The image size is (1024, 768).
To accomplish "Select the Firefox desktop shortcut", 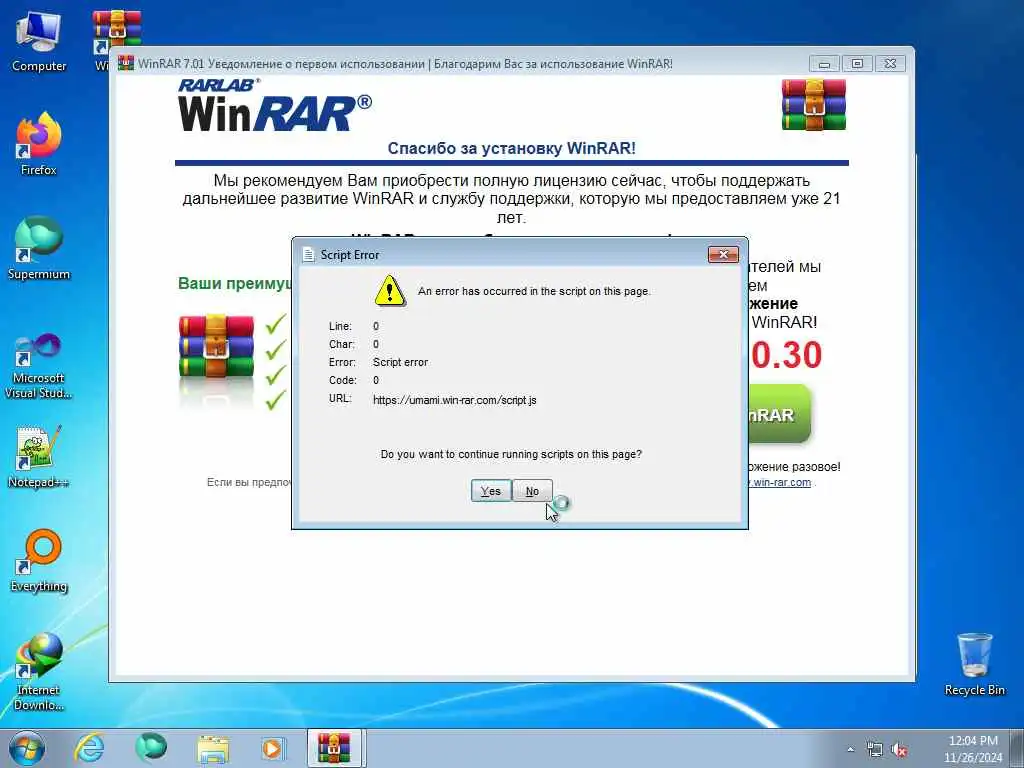I will click(39, 144).
